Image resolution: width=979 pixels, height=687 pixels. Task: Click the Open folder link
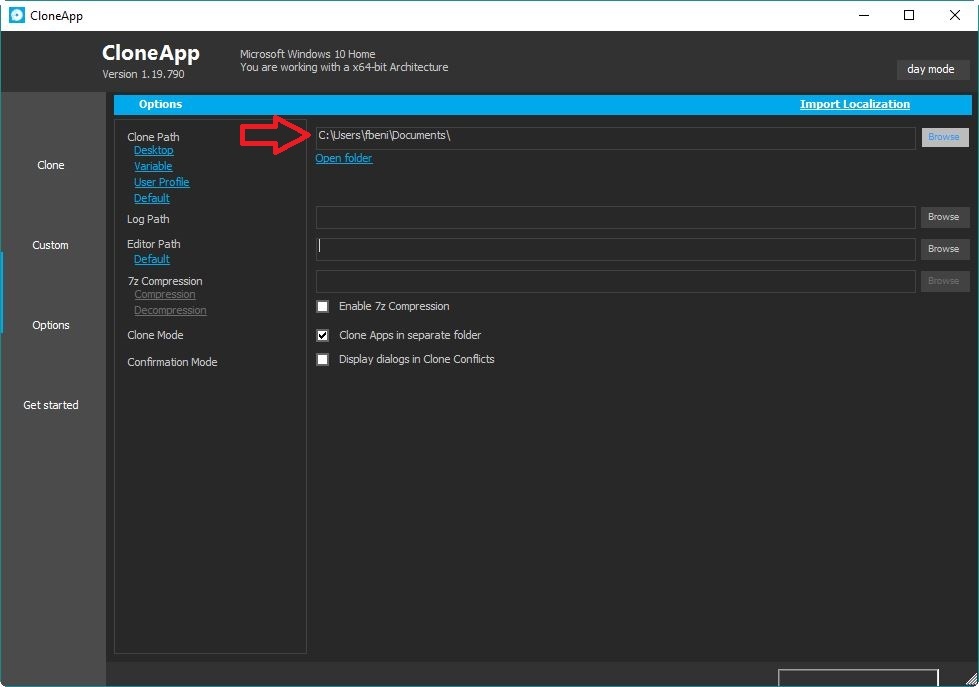(344, 158)
